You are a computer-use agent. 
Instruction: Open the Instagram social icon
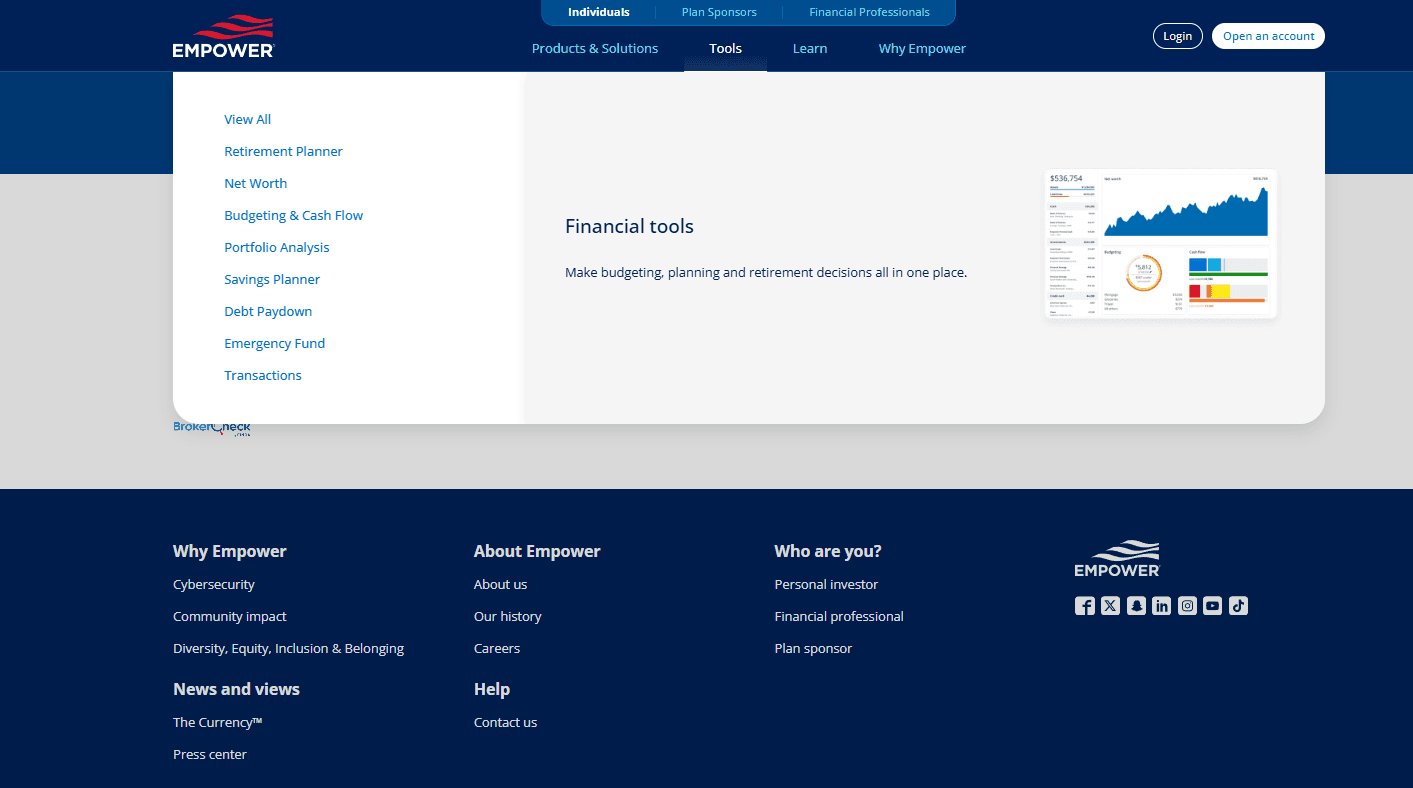[1187, 605]
